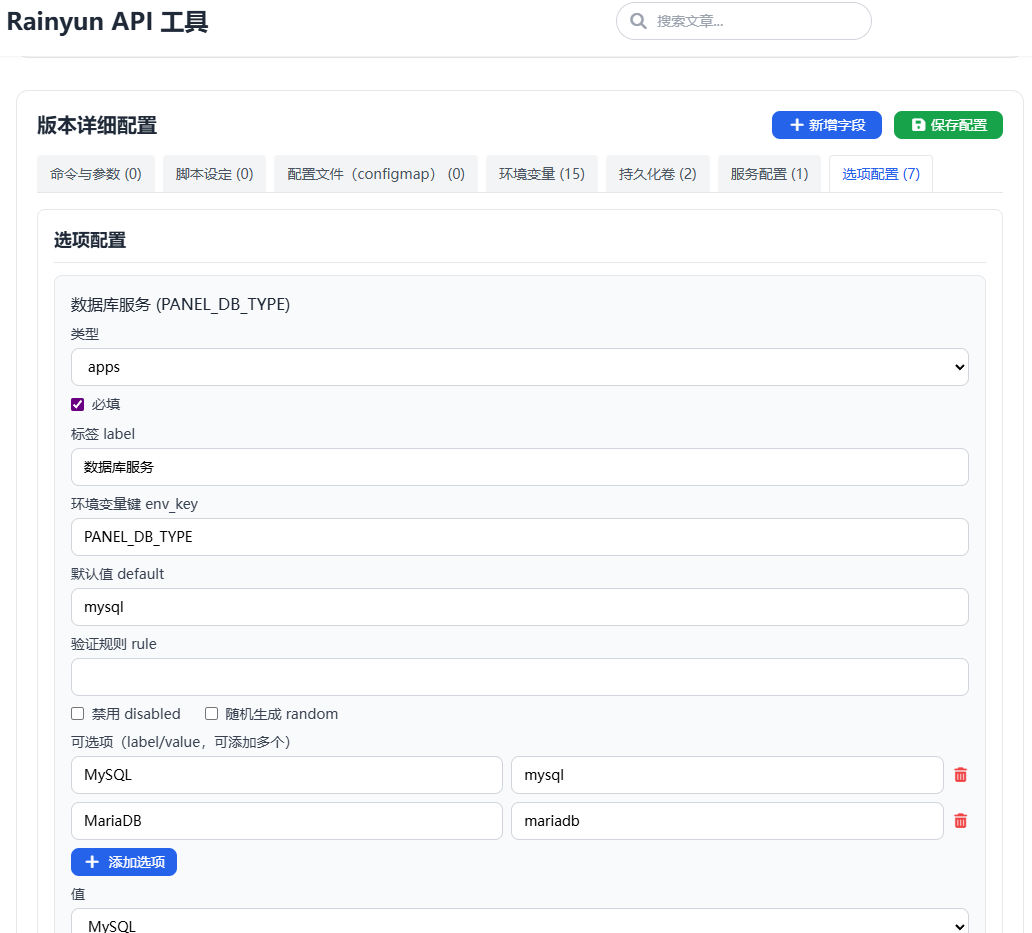Toggle the 随机生成 random checkbox

point(212,714)
